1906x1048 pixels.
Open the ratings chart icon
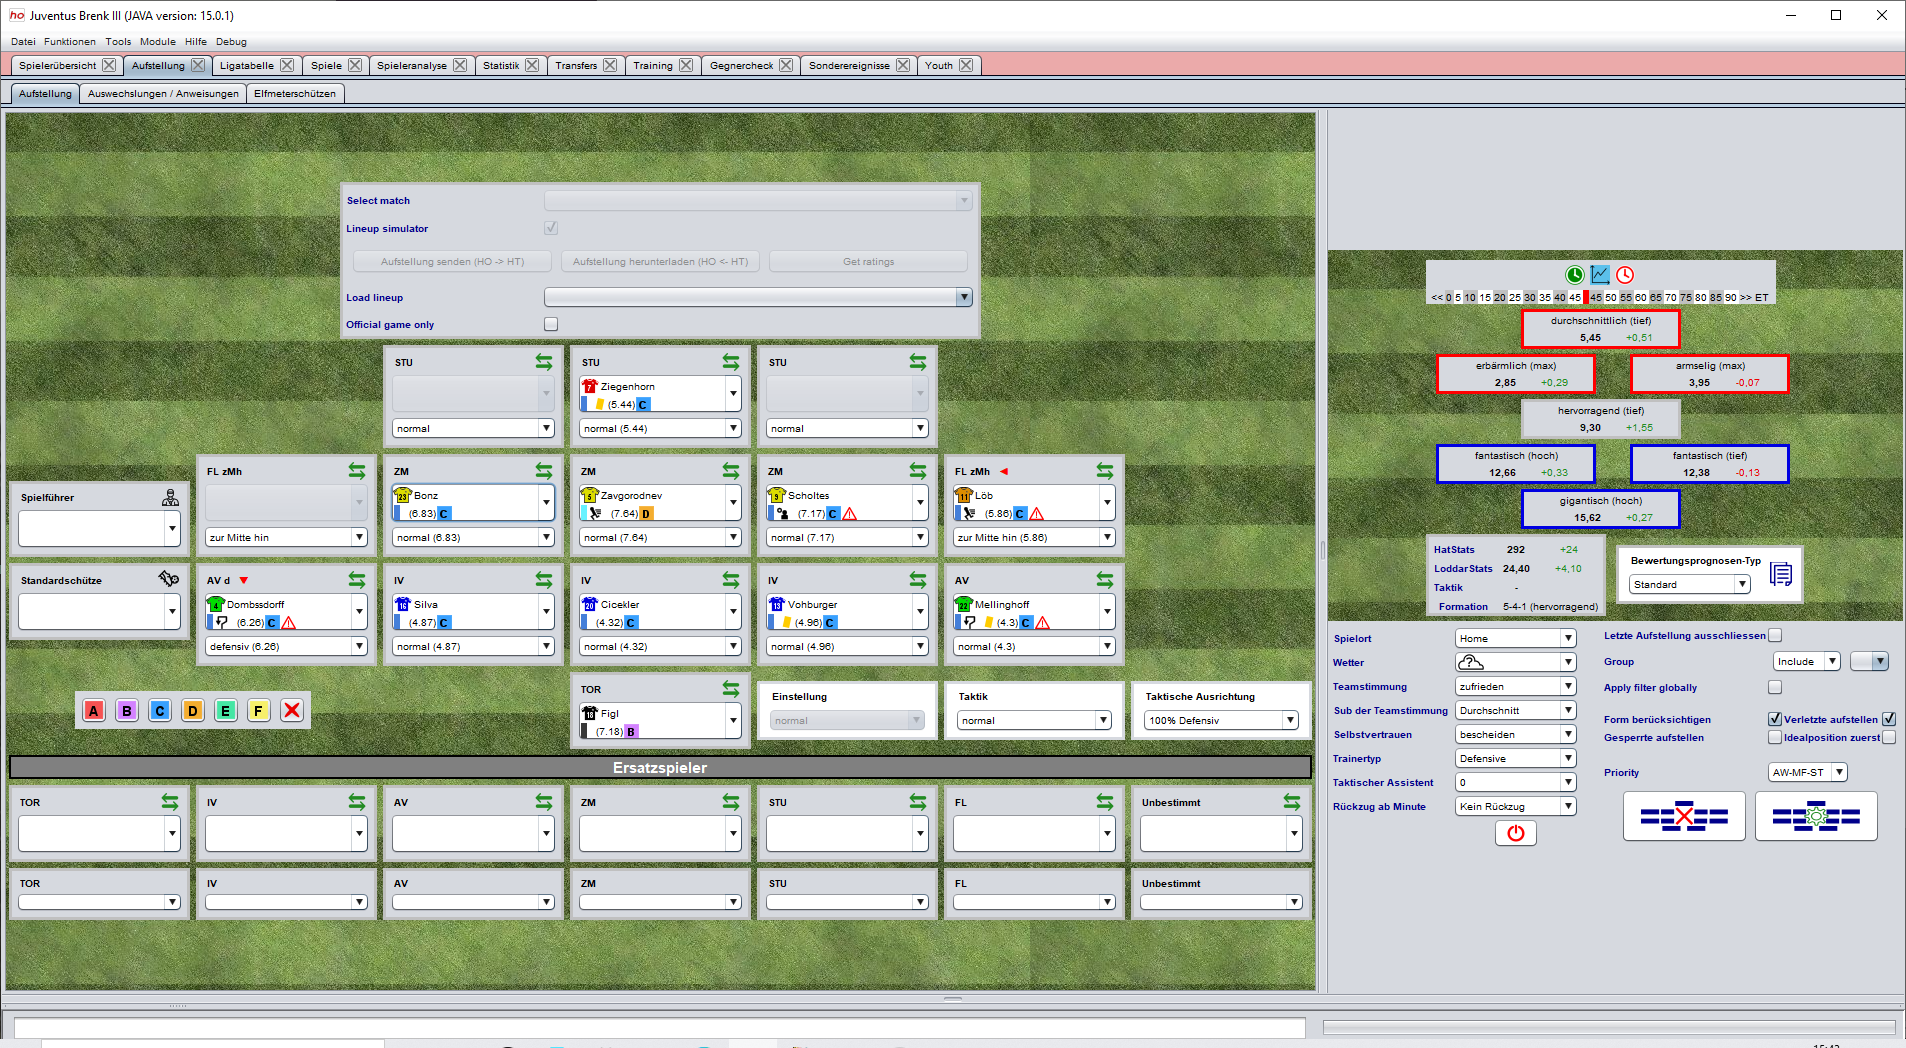1600,274
